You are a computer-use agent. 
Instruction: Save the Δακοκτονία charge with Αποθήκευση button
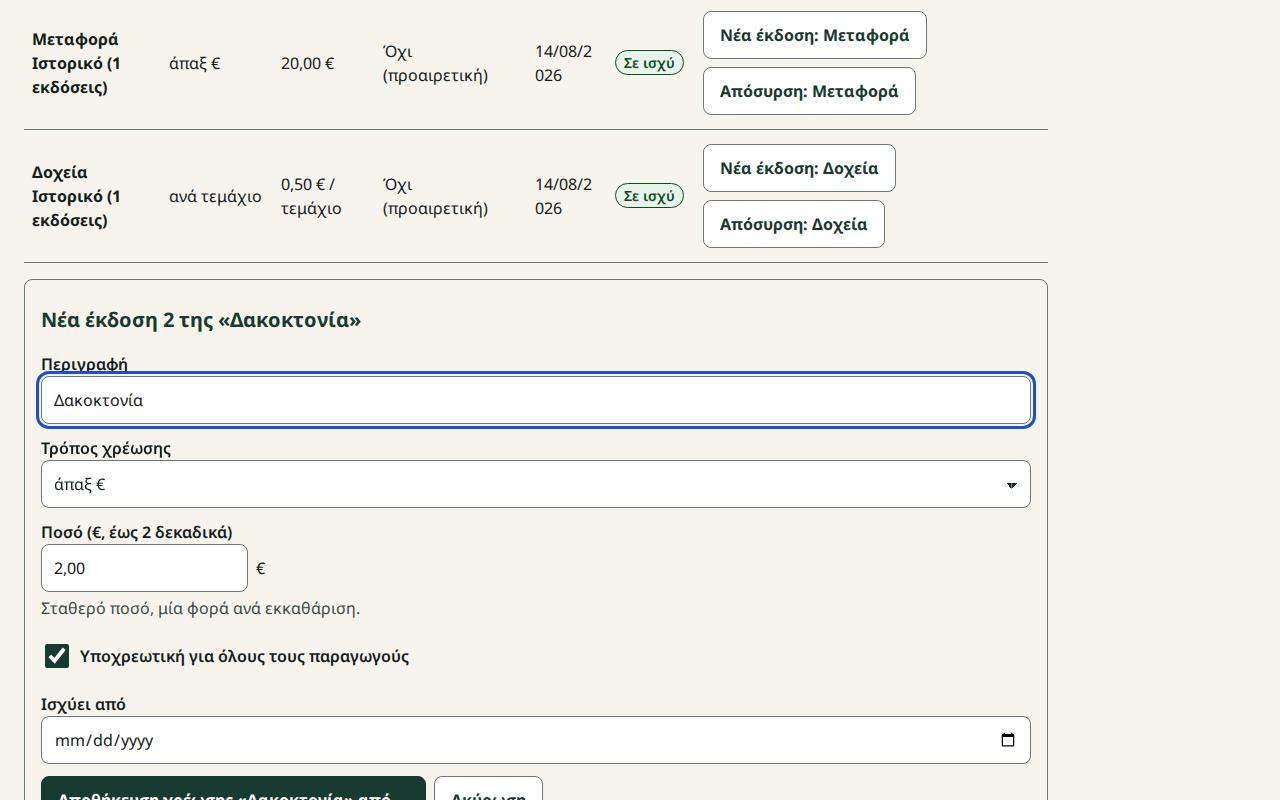pyautogui.click(x=233, y=788)
